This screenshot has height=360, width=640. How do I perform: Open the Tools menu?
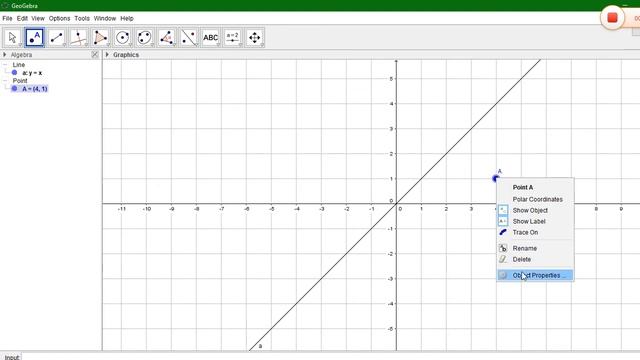[x=82, y=18]
